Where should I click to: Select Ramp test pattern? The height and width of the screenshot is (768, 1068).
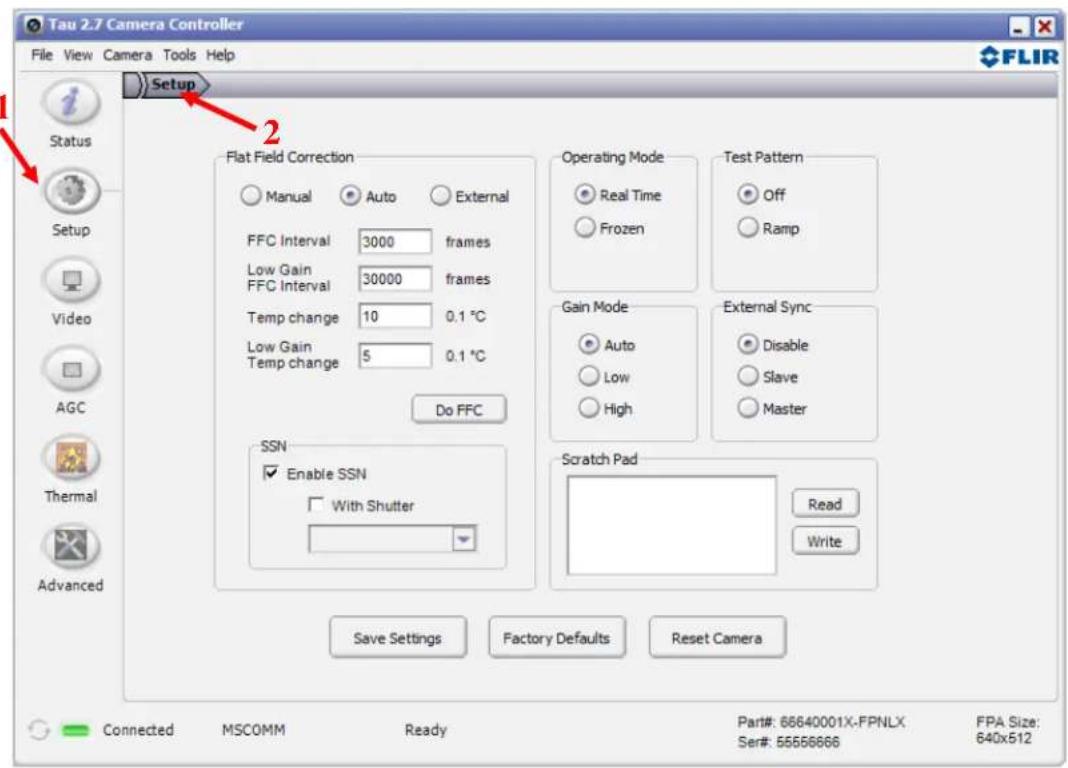(x=747, y=227)
